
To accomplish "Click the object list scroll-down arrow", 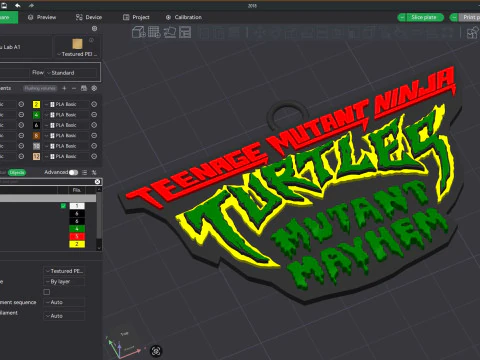I will pyautogui.click(x=99, y=248).
